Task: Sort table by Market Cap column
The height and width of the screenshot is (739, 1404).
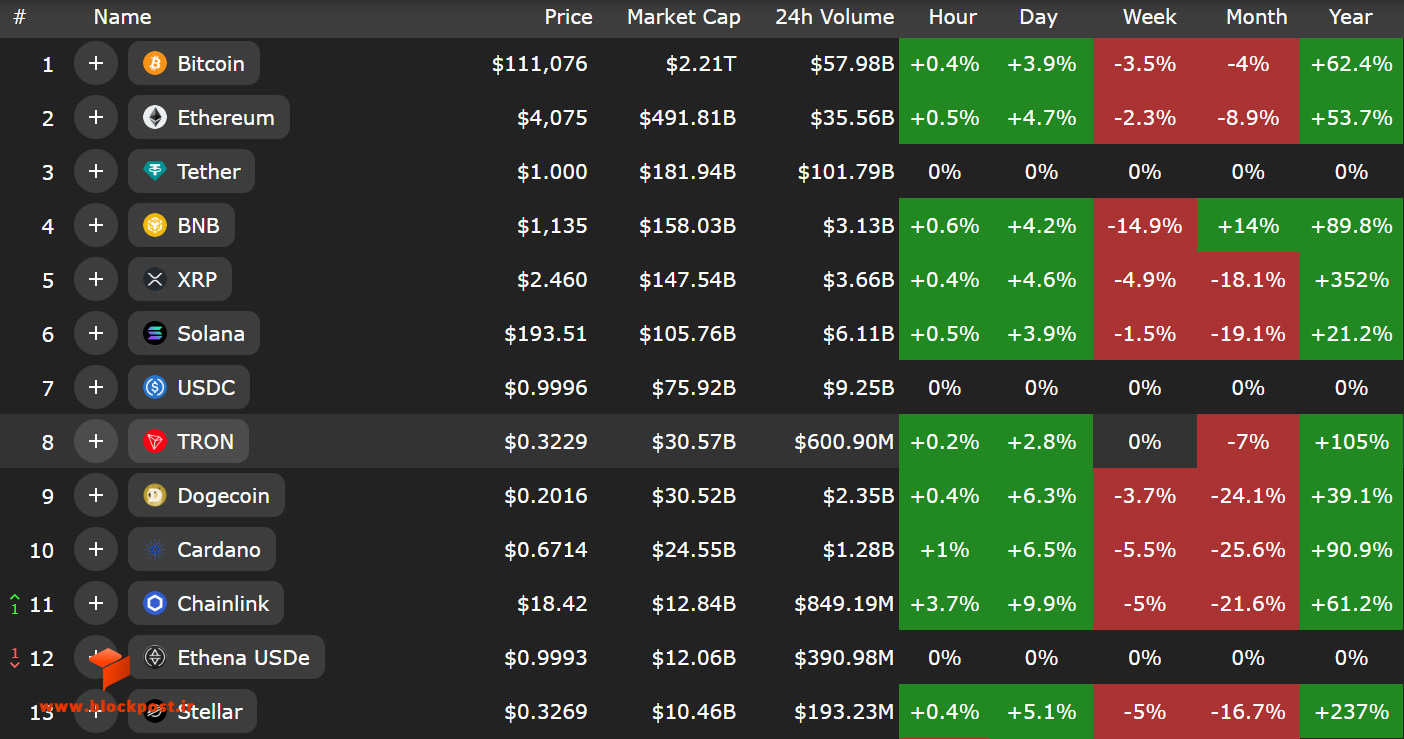Action: 684,17
